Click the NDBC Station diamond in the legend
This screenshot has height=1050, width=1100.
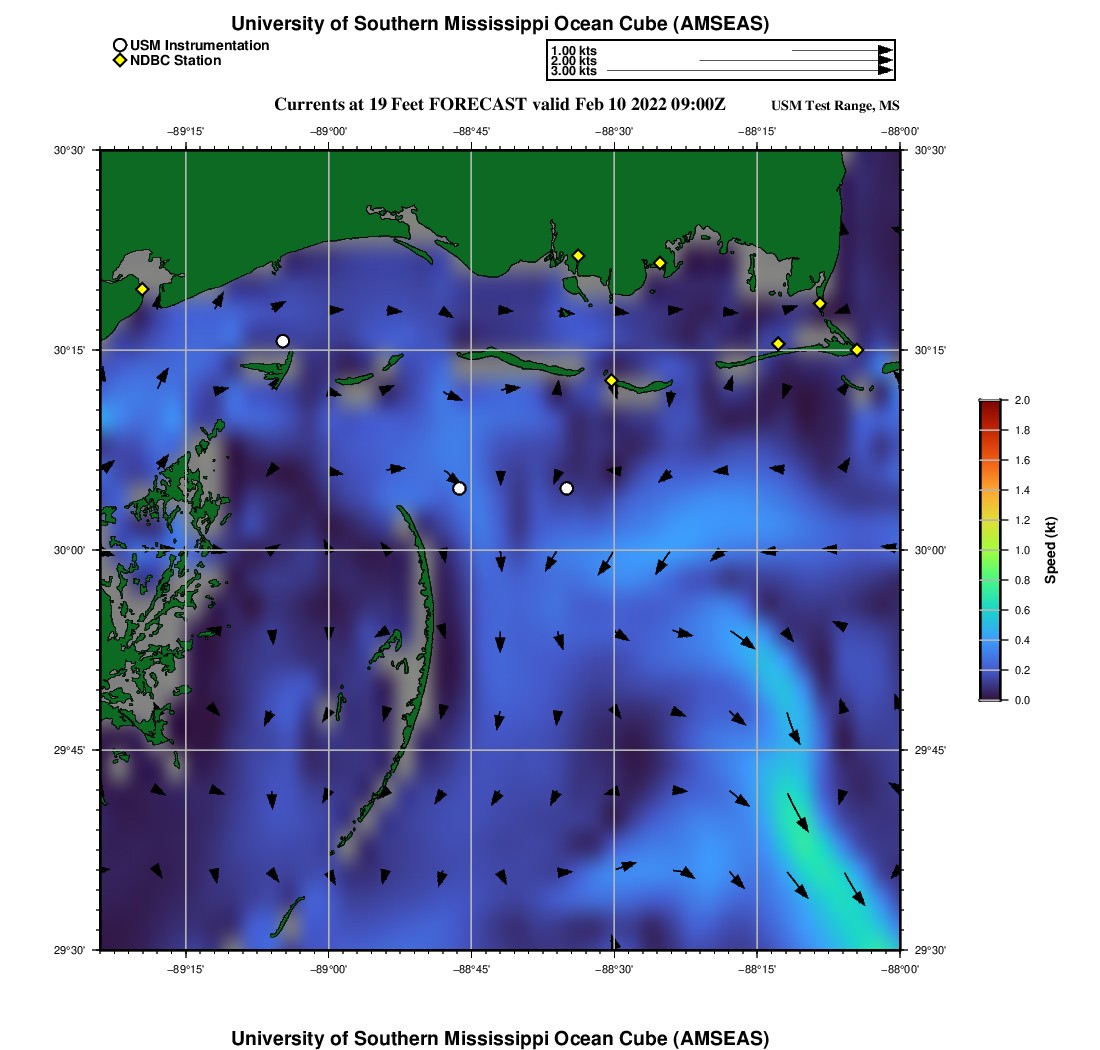(120, 60)
